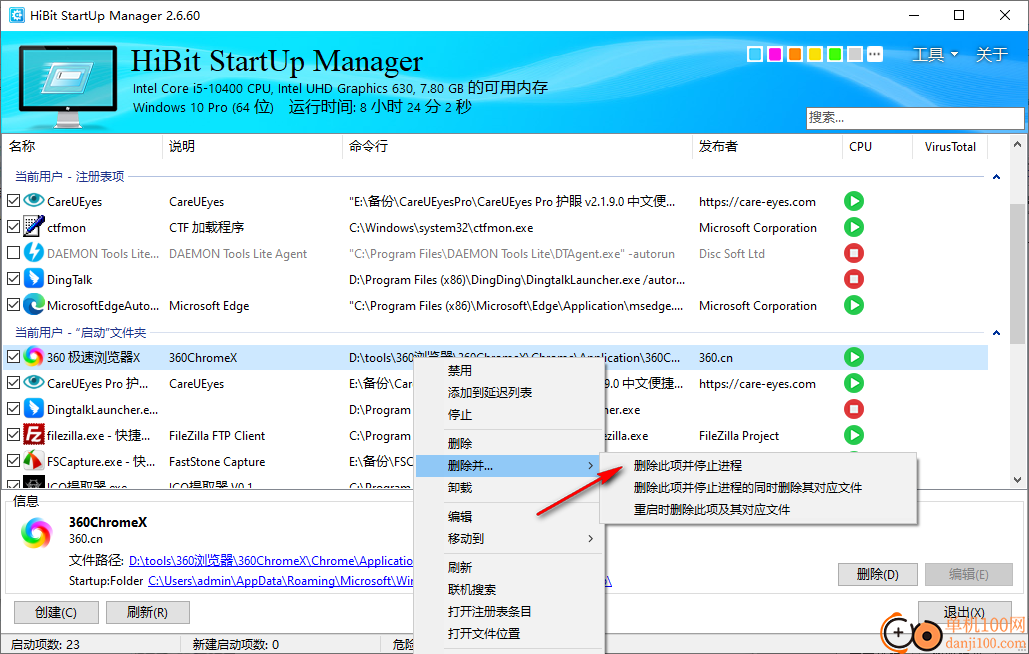Click the 删除(D) button
This screenshot has width=1029, height=654.
(877, 575)
